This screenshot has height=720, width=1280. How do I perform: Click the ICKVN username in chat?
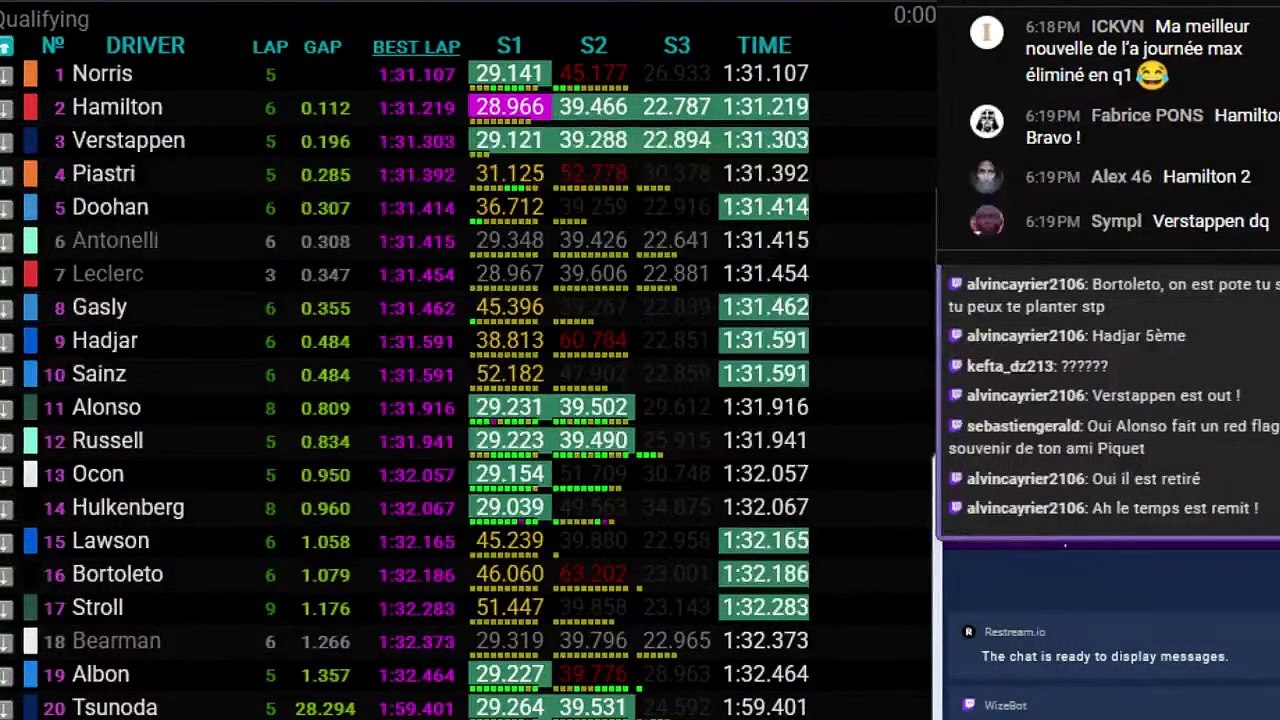(x=1117, y=27)
